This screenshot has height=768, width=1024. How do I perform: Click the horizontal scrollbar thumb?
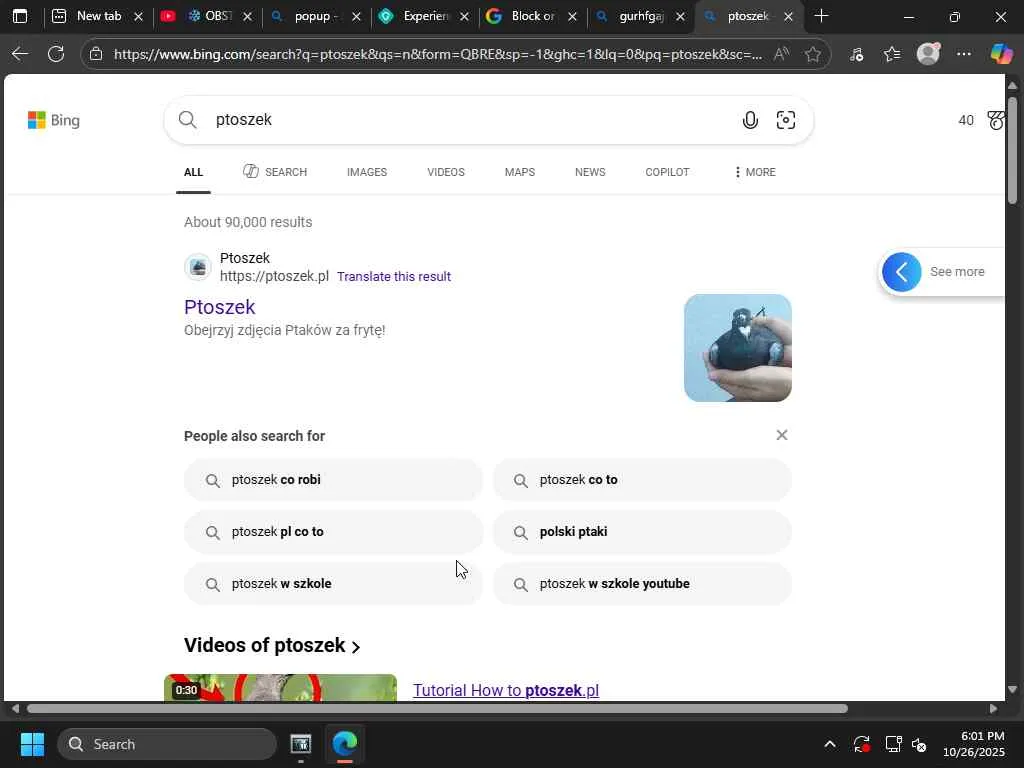tap(438, 709)
